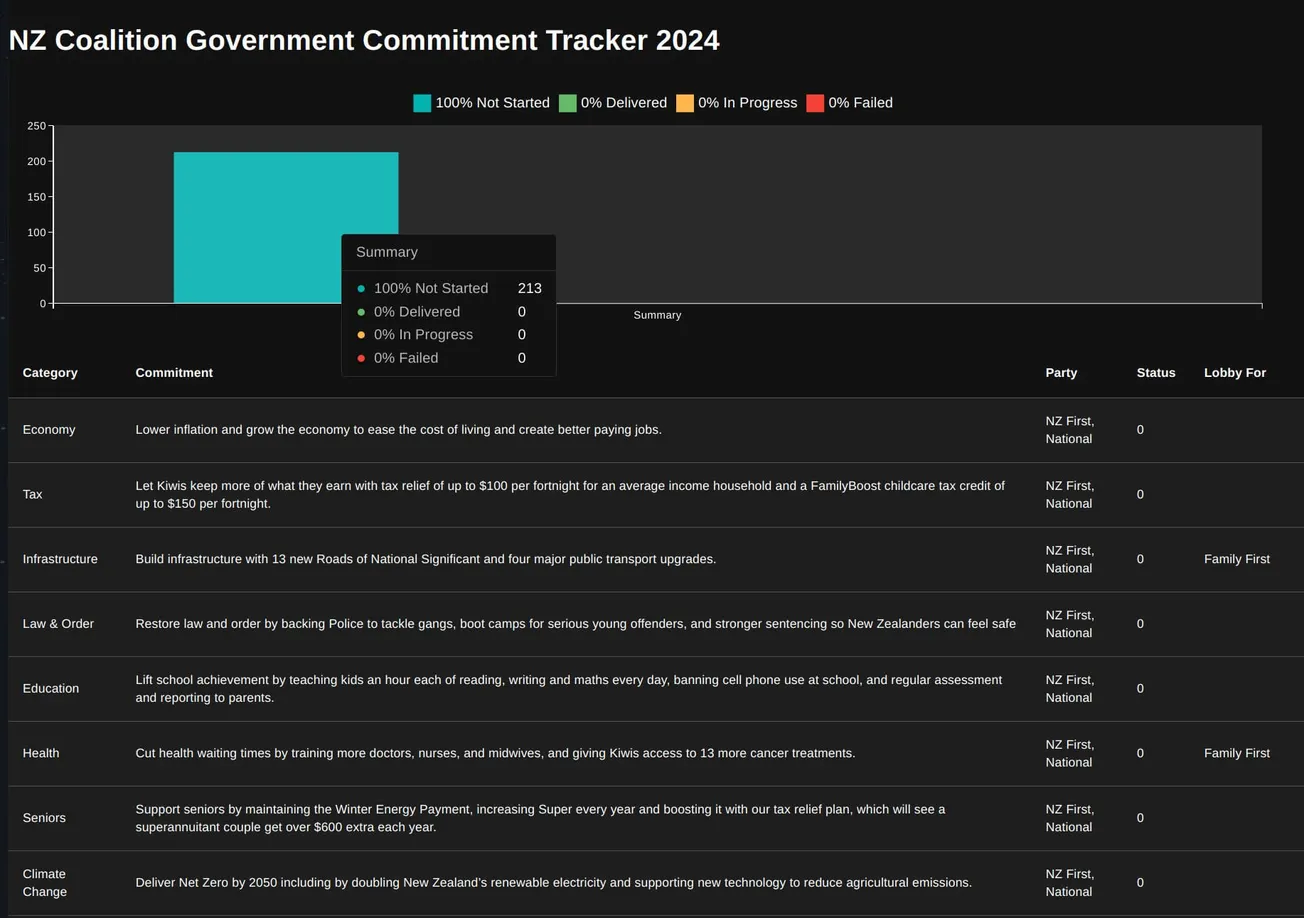This screenshot has width=1304, height=918.
Task: Click 'Family First' in the Infrastructure row
Action: coord(1236,559)
